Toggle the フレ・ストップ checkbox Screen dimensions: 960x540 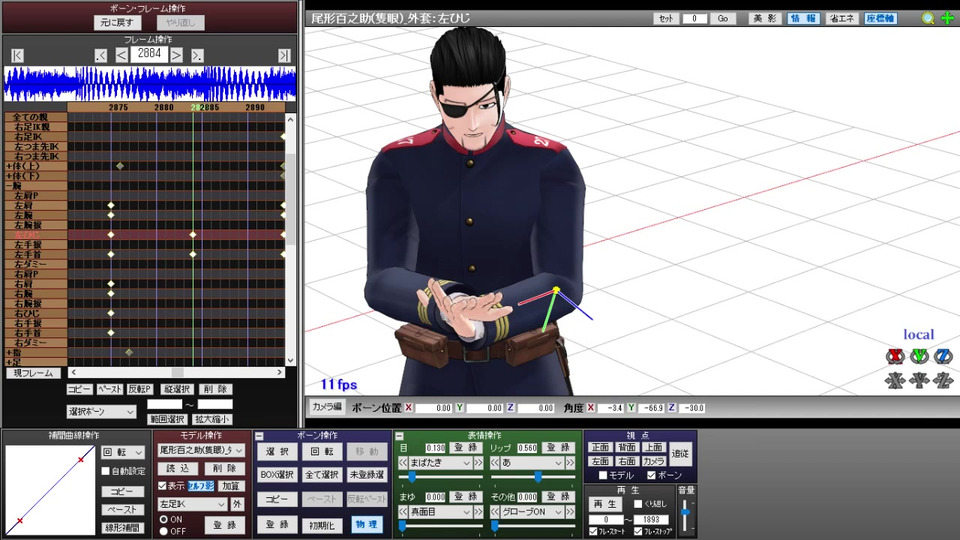coord(638,531)
